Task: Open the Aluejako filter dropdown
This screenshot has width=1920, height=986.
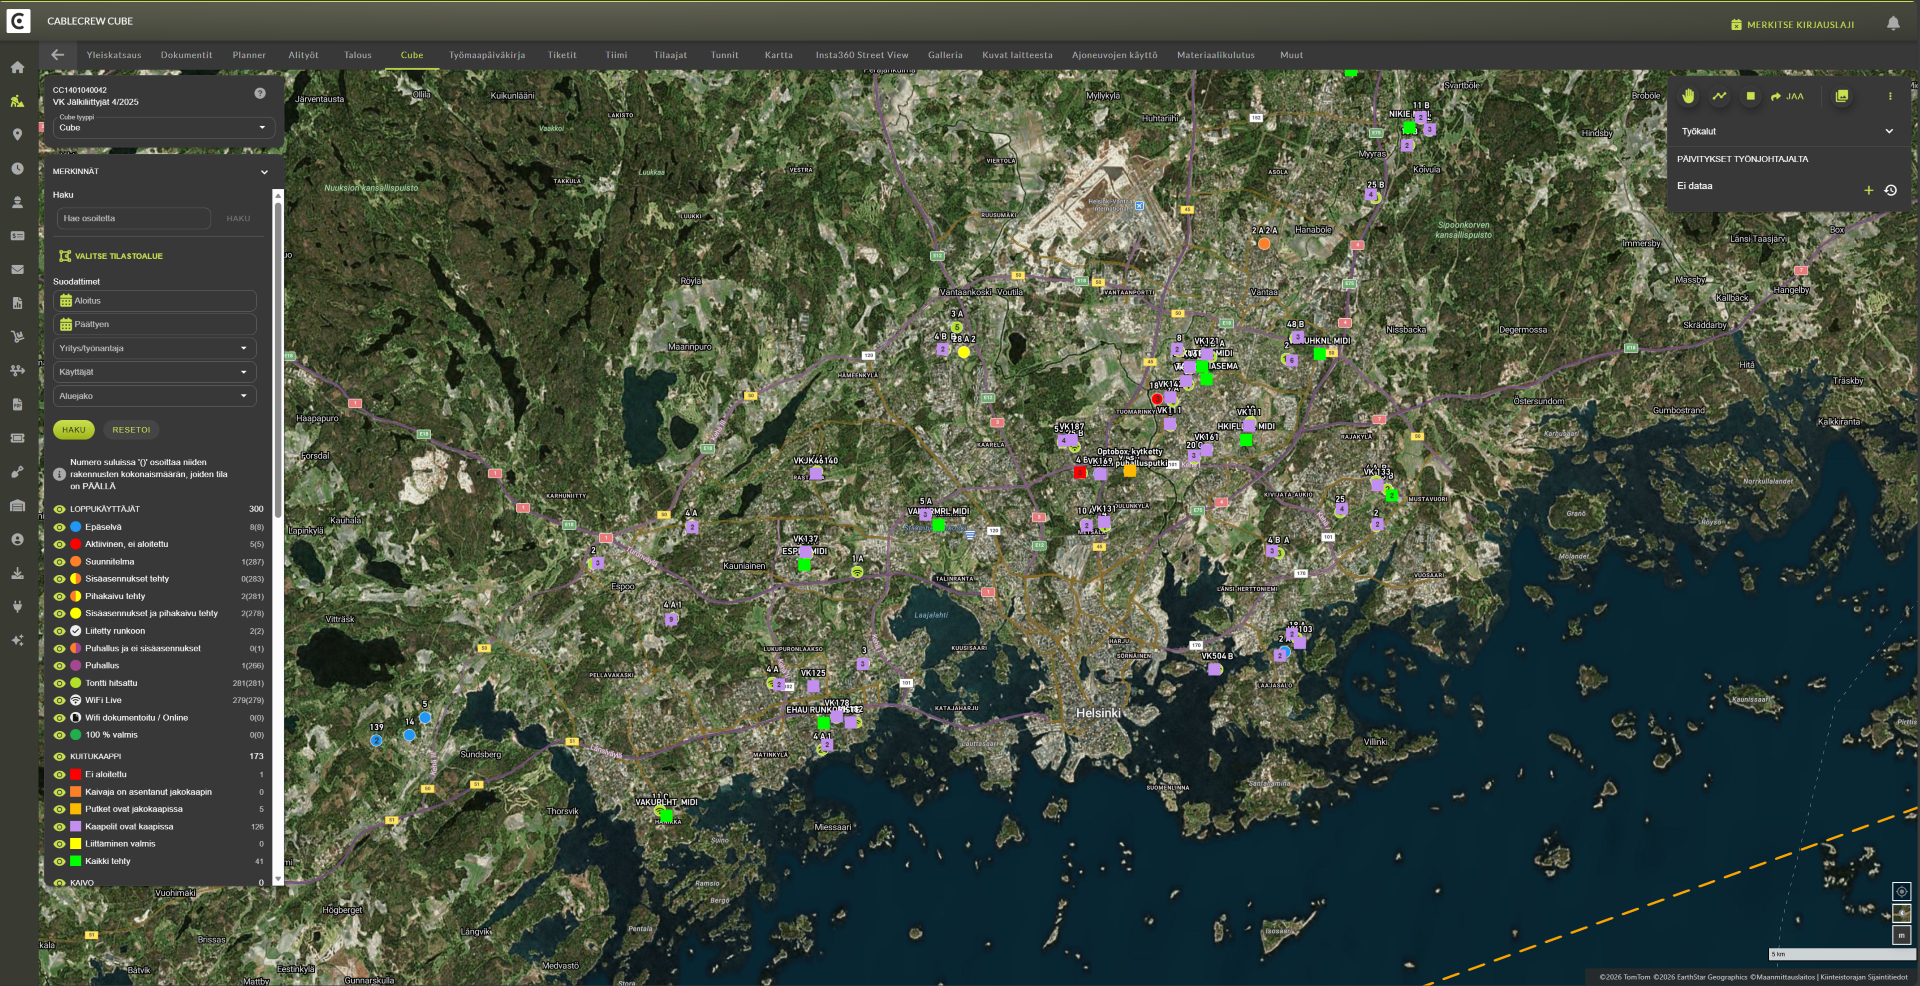Action: [154, 396]
